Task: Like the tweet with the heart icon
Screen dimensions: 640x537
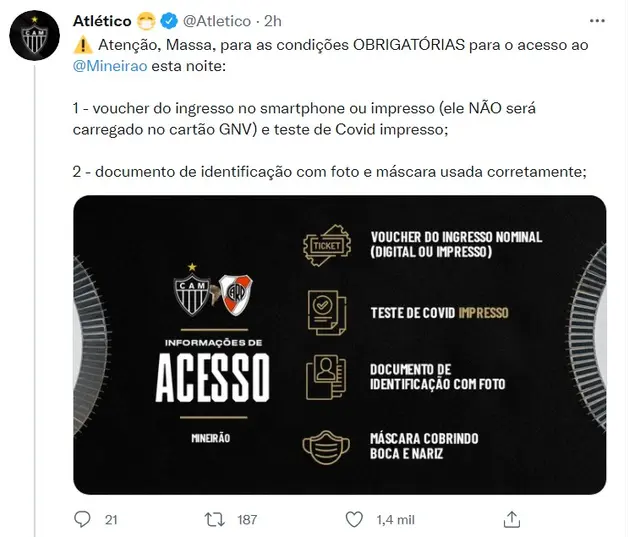Action: [x=354, y=519]
